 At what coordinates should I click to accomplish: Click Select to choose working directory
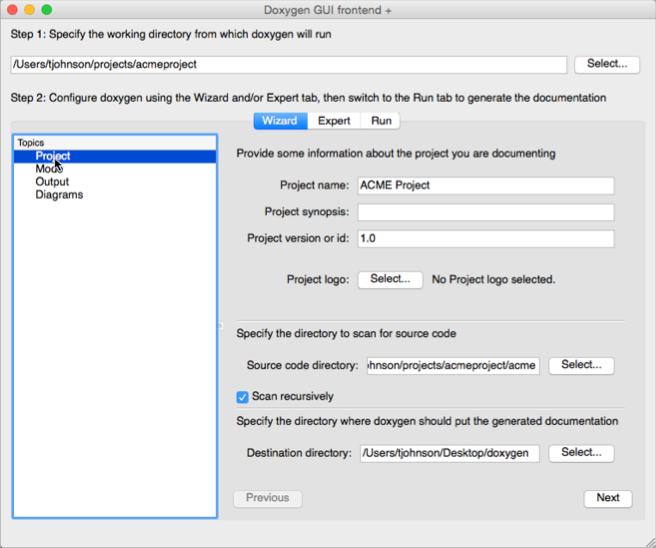click(607, 64)
